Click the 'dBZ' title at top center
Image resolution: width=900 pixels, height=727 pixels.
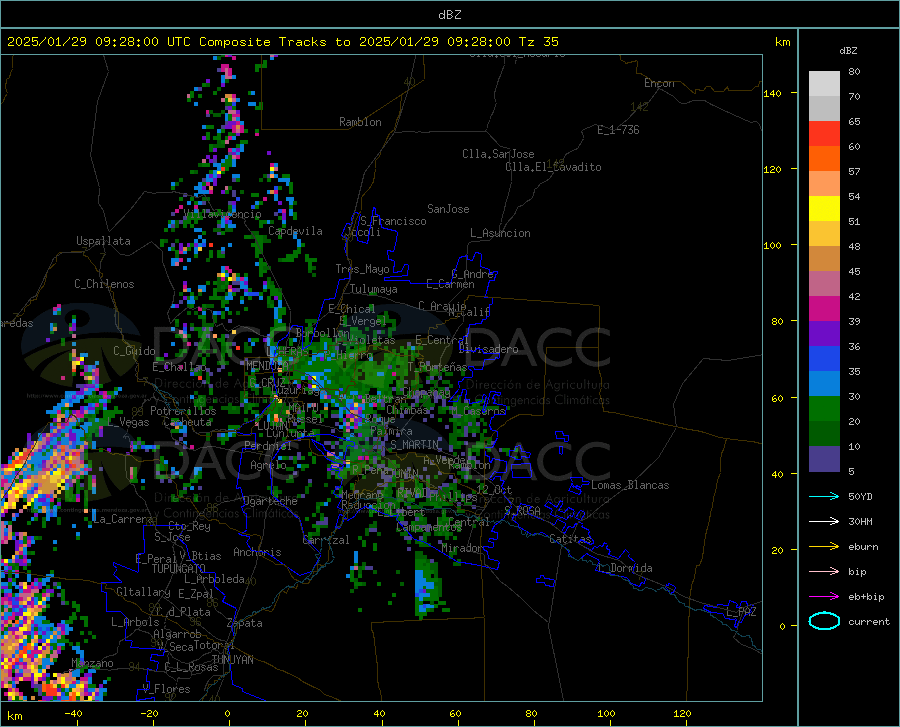coord(449,15)
